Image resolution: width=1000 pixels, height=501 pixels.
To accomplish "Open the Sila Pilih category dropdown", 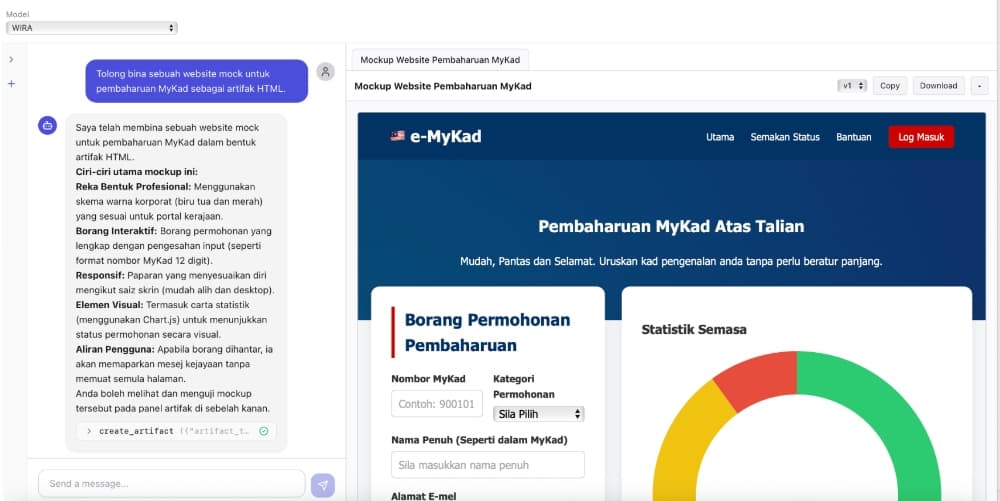I will pos(538,414).
